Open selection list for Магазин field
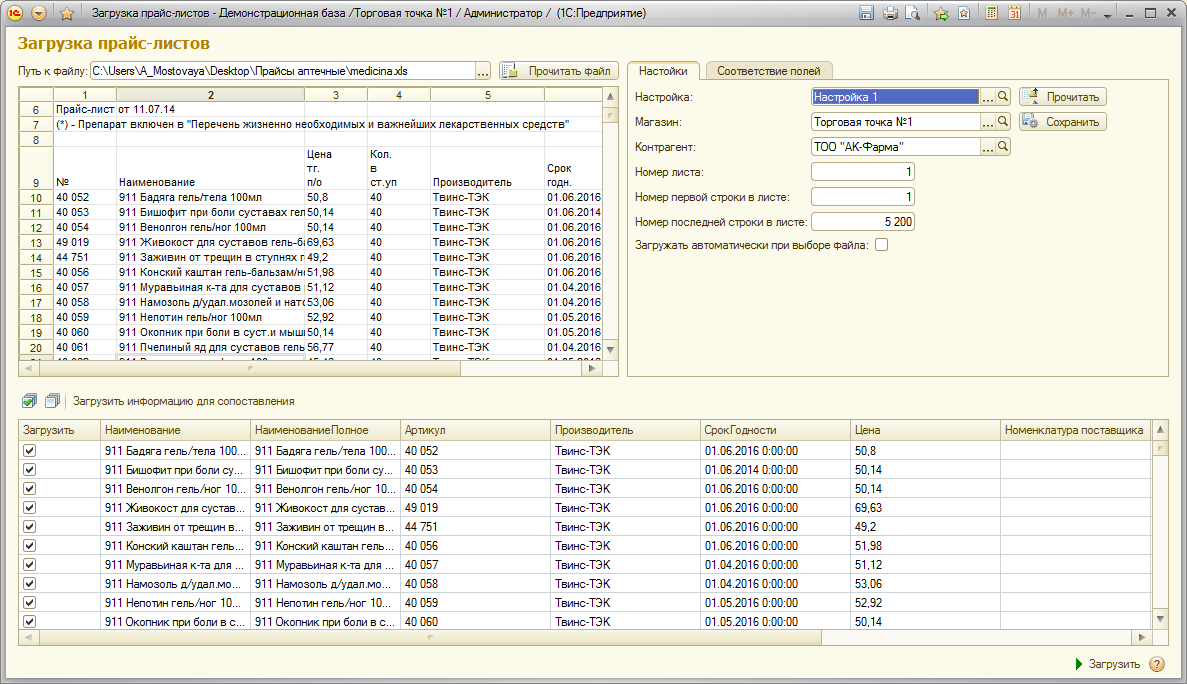This screenshot has width=1187, height=684. click(x=987, y=122)
